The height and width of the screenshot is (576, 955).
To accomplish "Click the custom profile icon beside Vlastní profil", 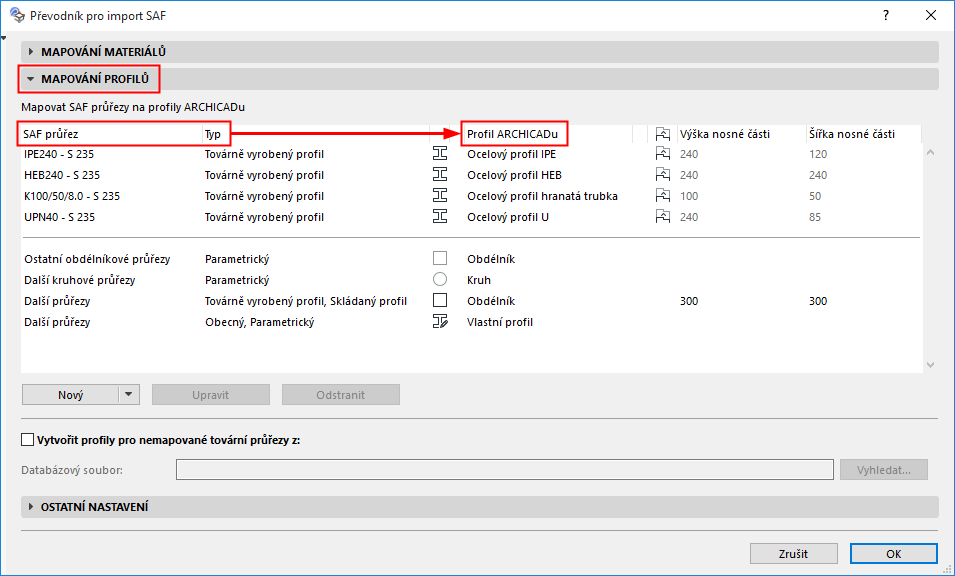I will point(440,321).
